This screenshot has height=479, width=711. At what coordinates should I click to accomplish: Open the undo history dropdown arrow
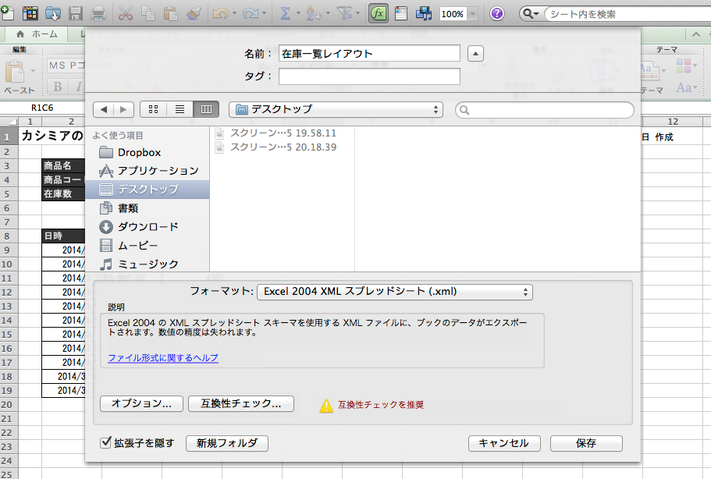tap(234, 13)
